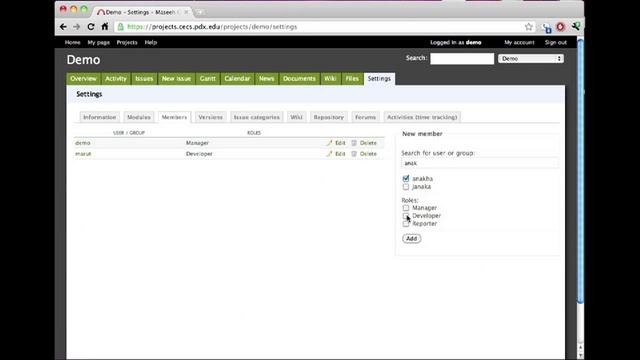The image size is (640, 360).
Task: Edit the marut member's roles
Action: click(x=340, y=154)
